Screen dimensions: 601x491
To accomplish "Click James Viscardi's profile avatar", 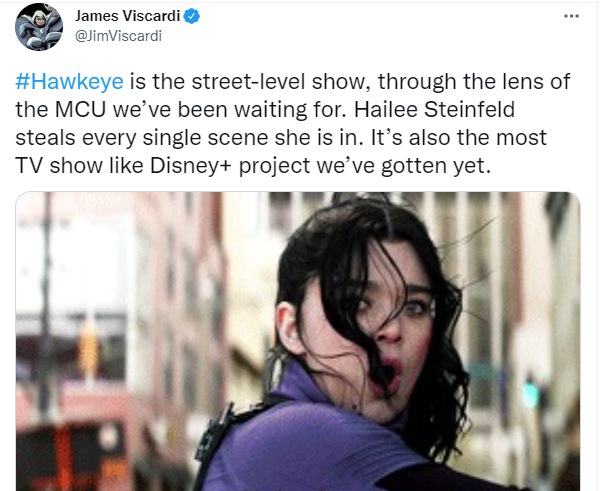I will point(39,27).
